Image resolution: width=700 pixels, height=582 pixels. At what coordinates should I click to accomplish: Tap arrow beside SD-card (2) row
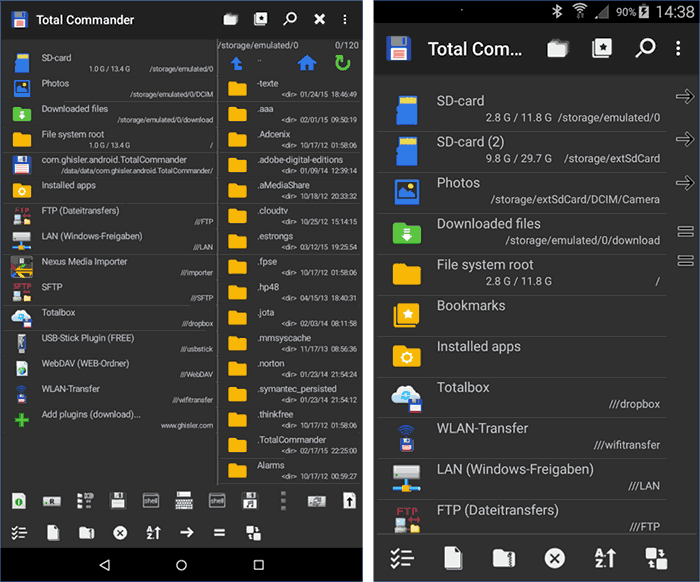tap(685, 139)
